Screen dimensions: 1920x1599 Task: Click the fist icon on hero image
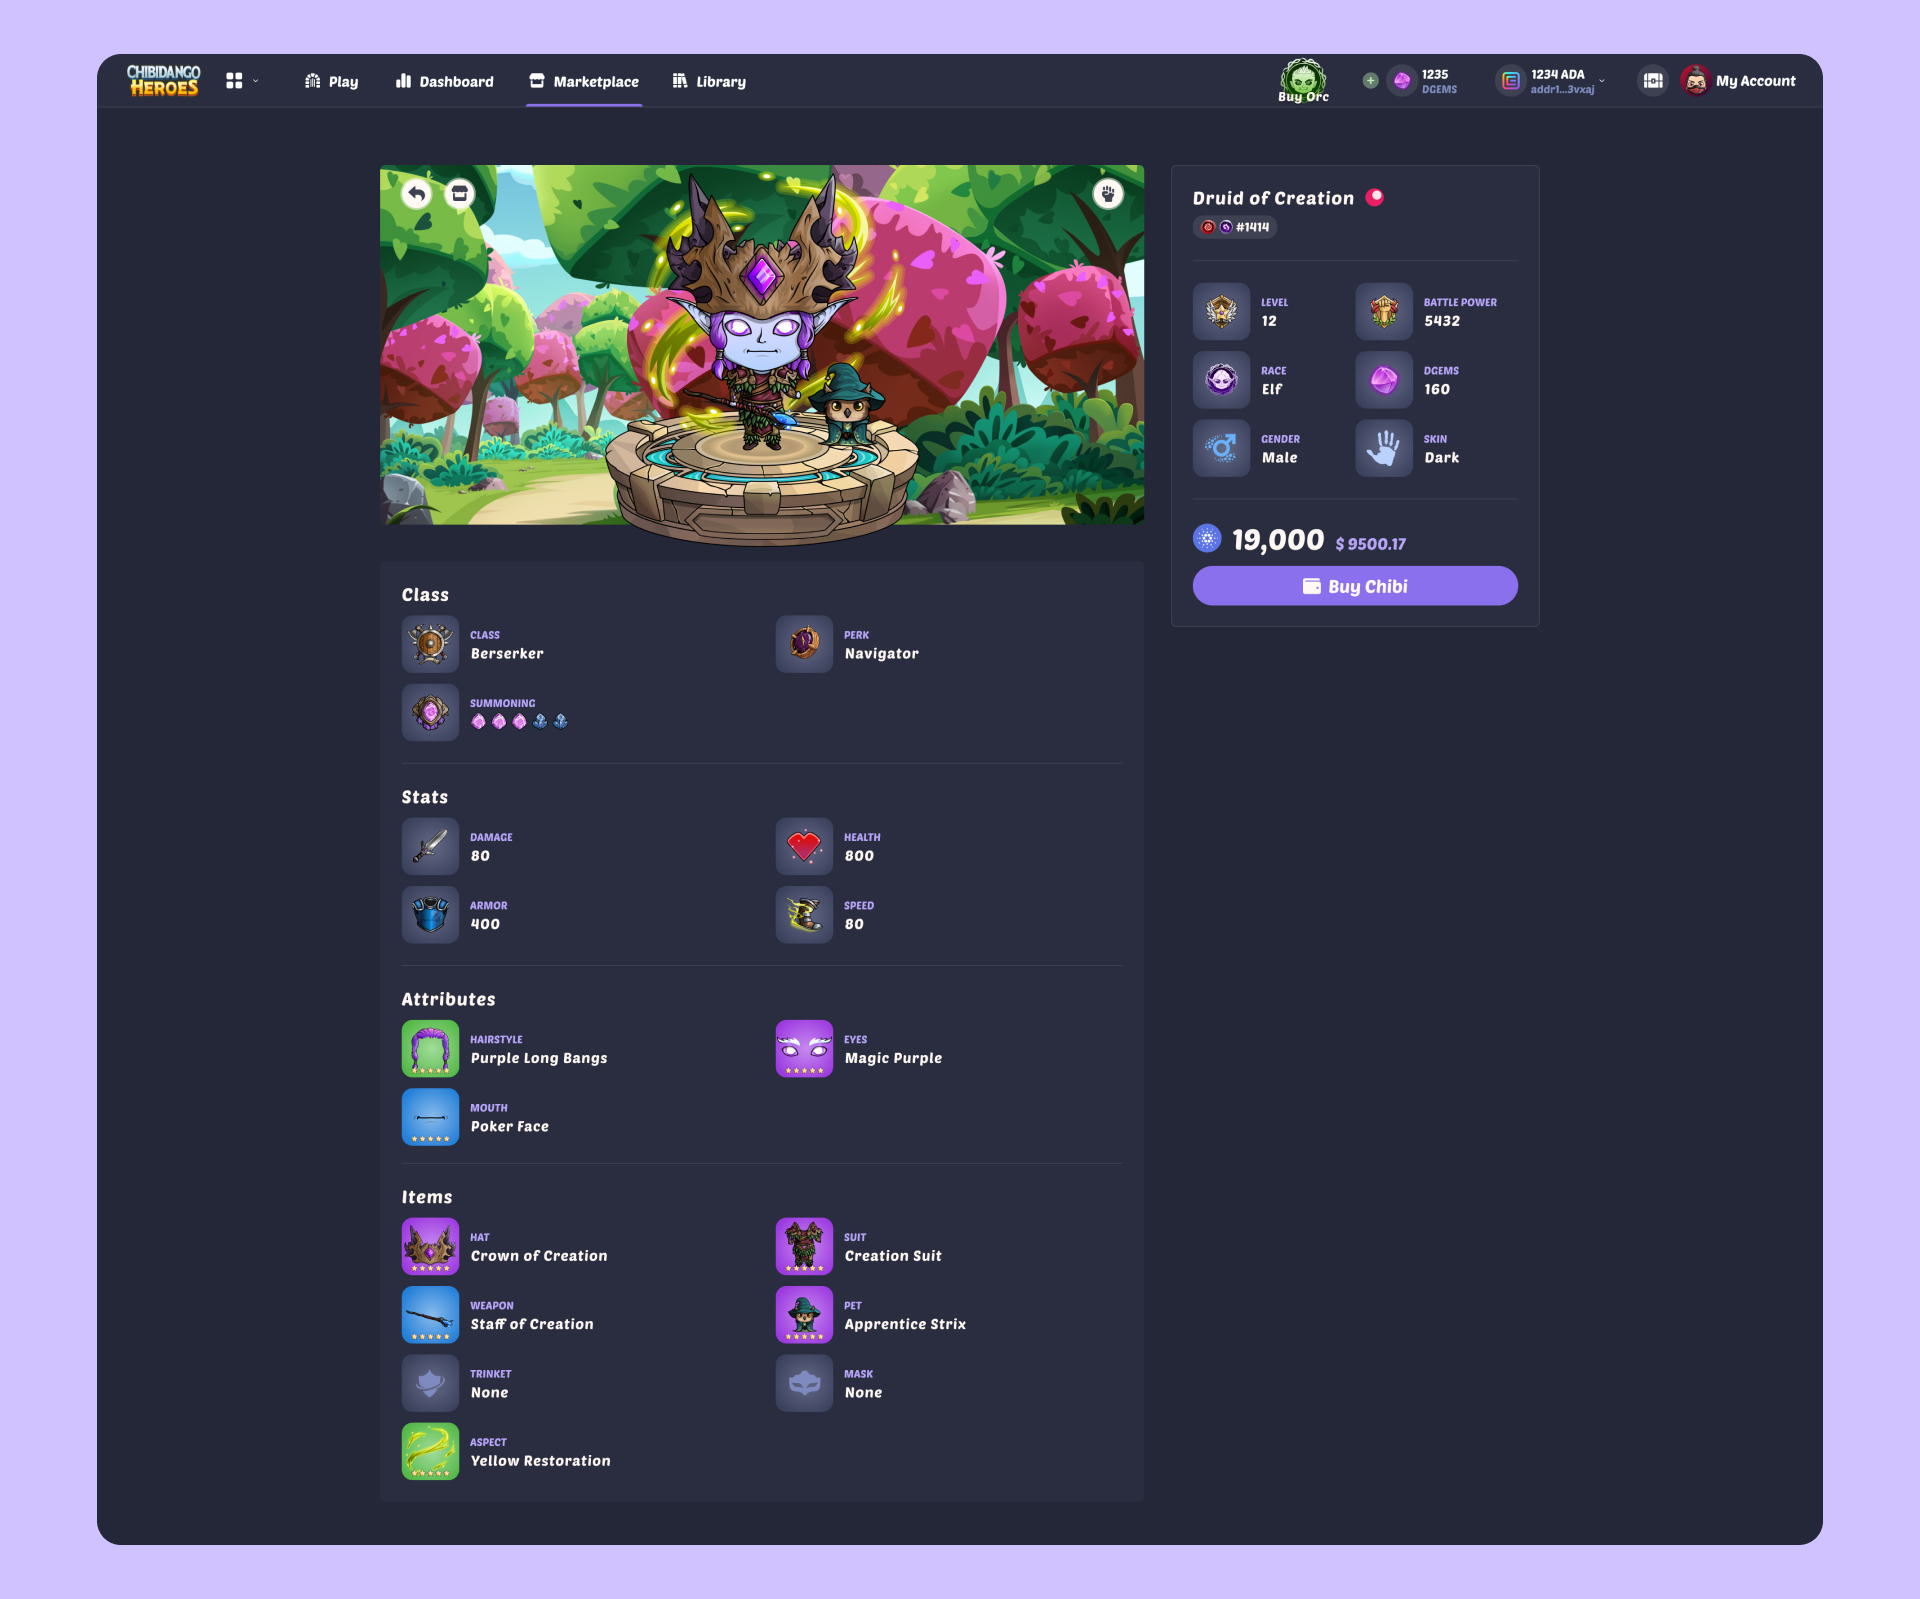(1107, 194)
